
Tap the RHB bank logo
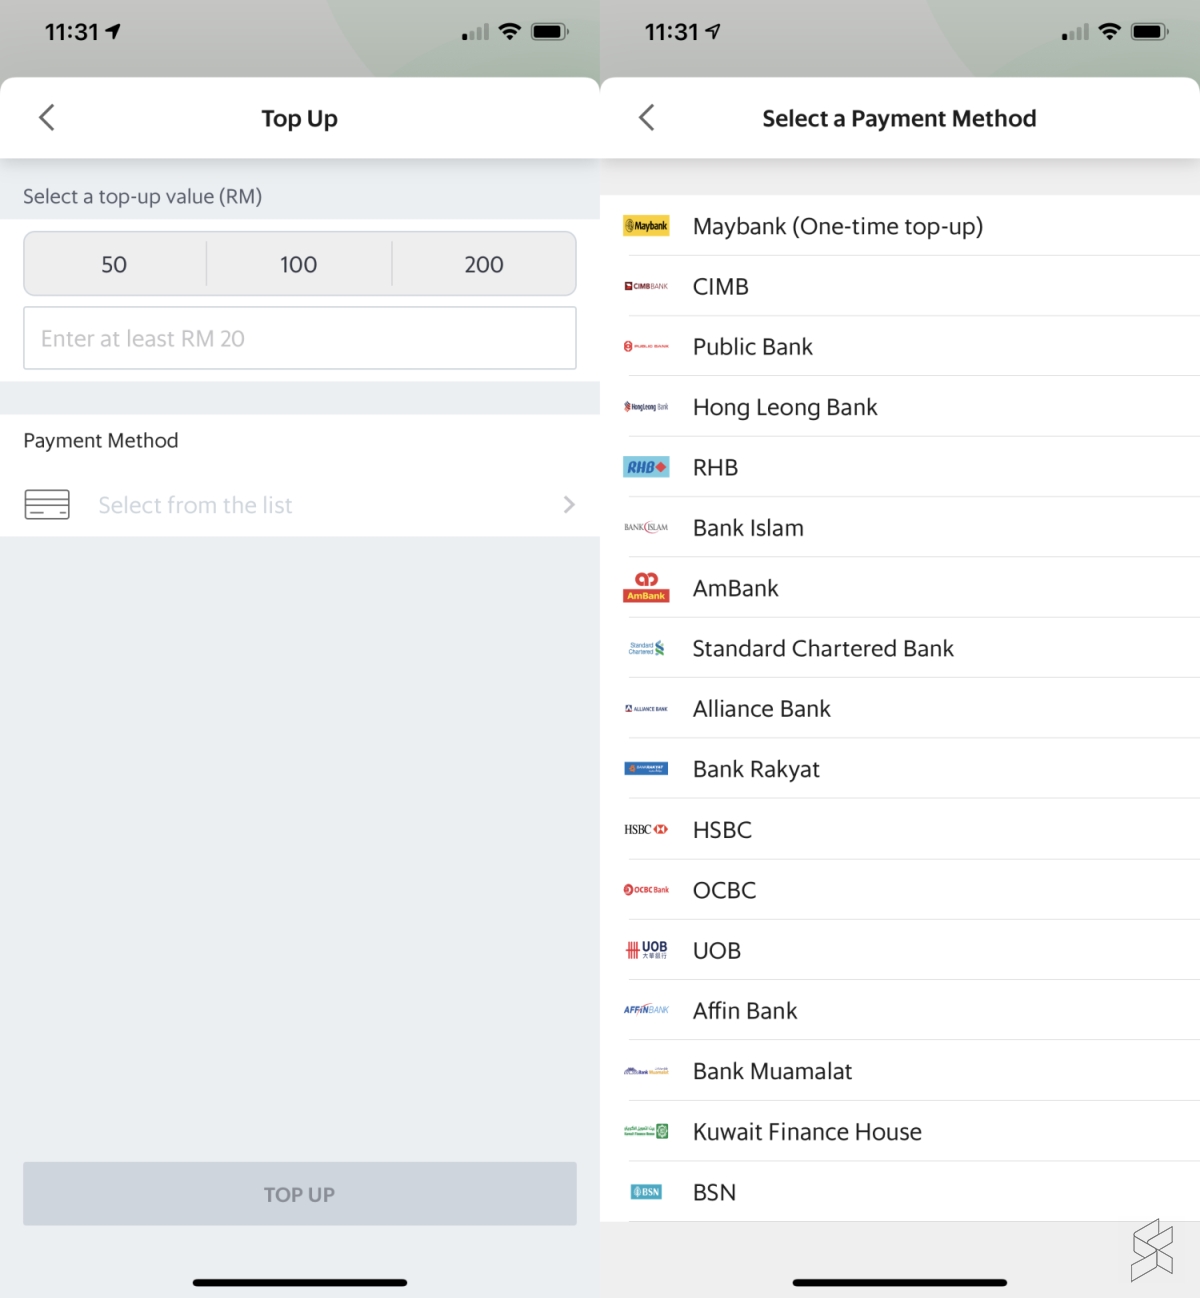point(646,467)
